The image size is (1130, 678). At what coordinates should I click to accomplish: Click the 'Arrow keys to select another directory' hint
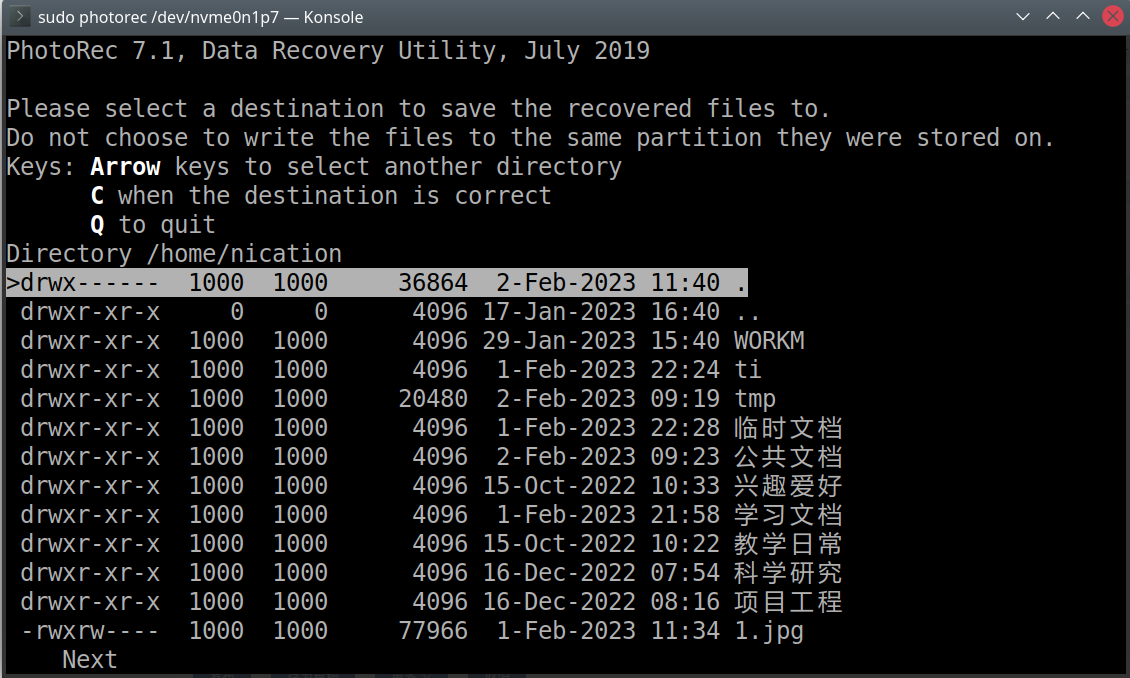(356, 166)
